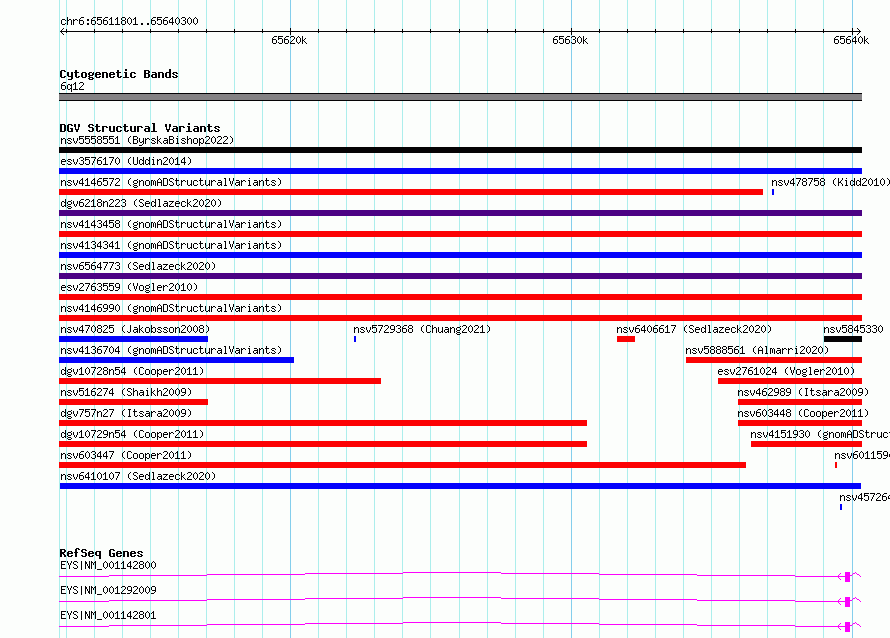Click the red nsv603447 variant bar

tap(402, 465)
